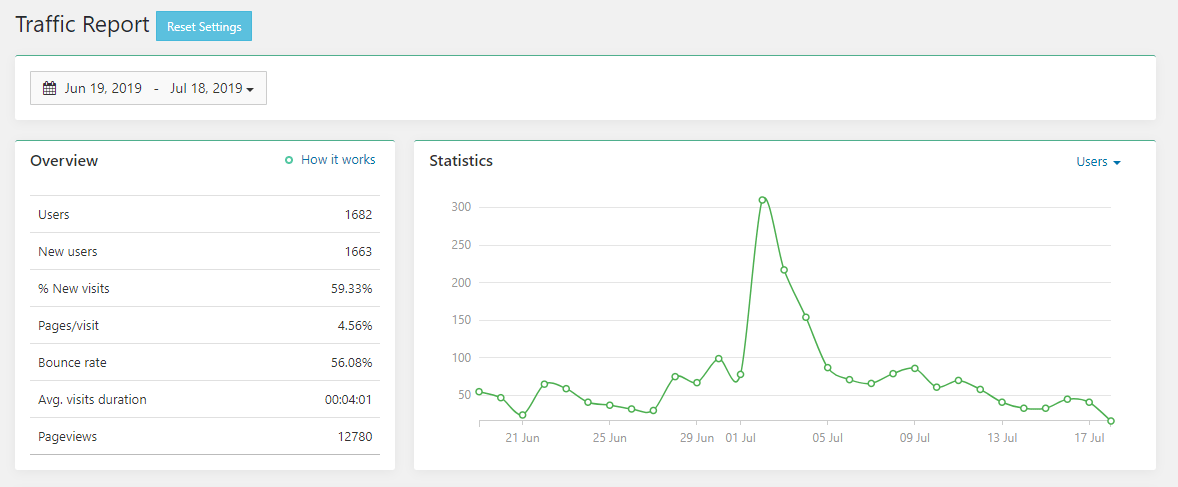
Task: Click the caret arrow after Jul 18, 2019
Action: pos(250,89)
